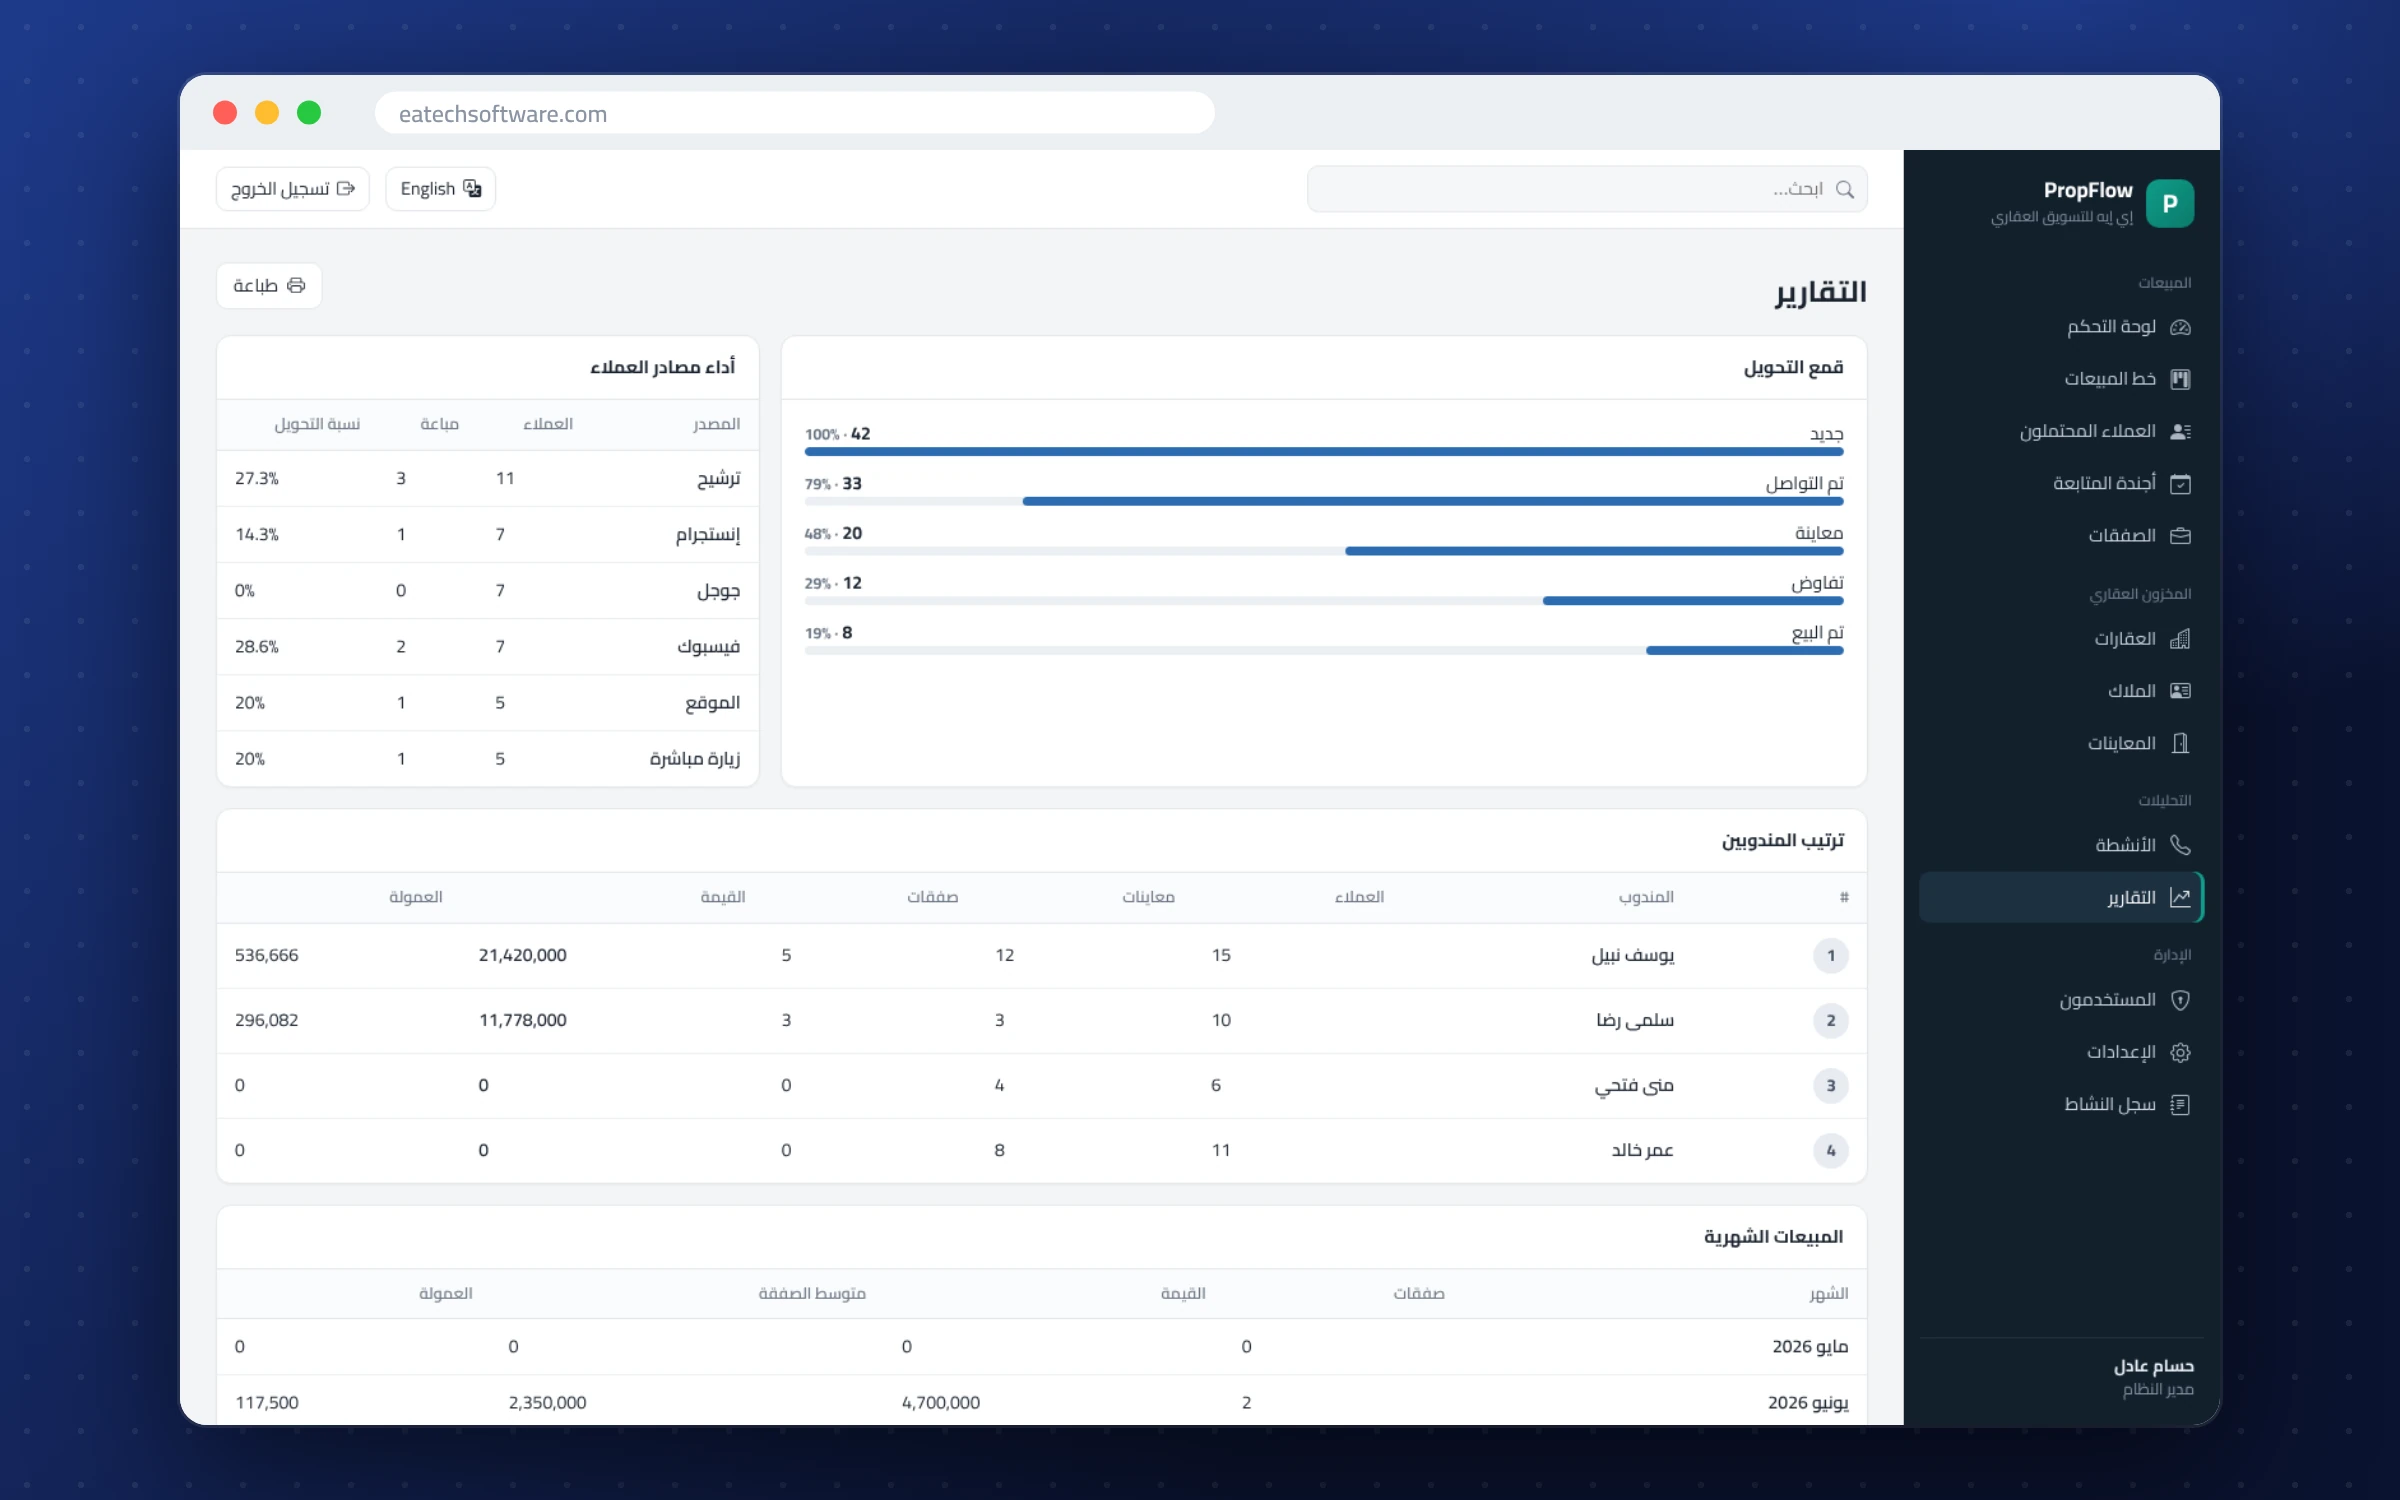
Task: Switch language with the English button
Action: [440, 189]
